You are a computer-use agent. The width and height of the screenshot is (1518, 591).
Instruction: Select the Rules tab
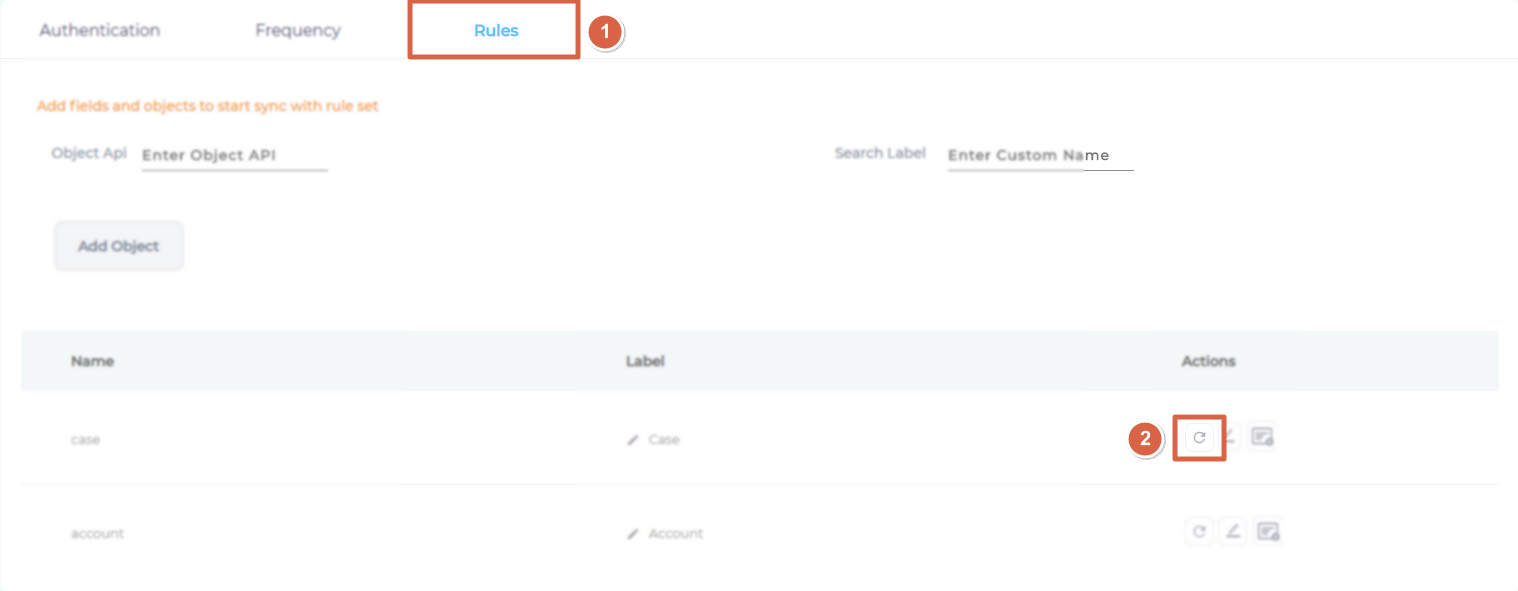point(495,30)
